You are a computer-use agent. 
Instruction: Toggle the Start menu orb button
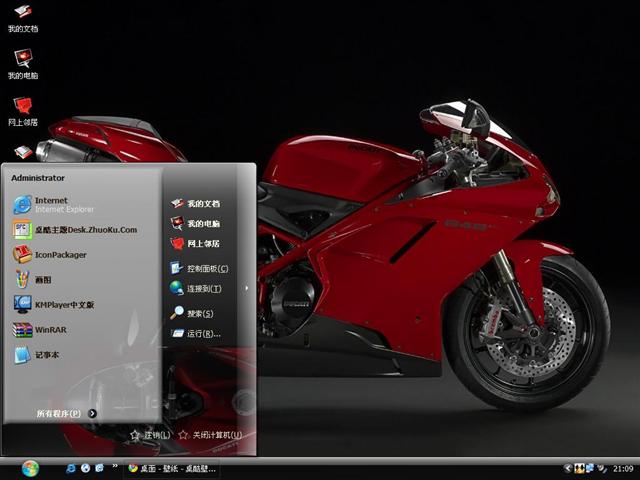tap(29, 468)
